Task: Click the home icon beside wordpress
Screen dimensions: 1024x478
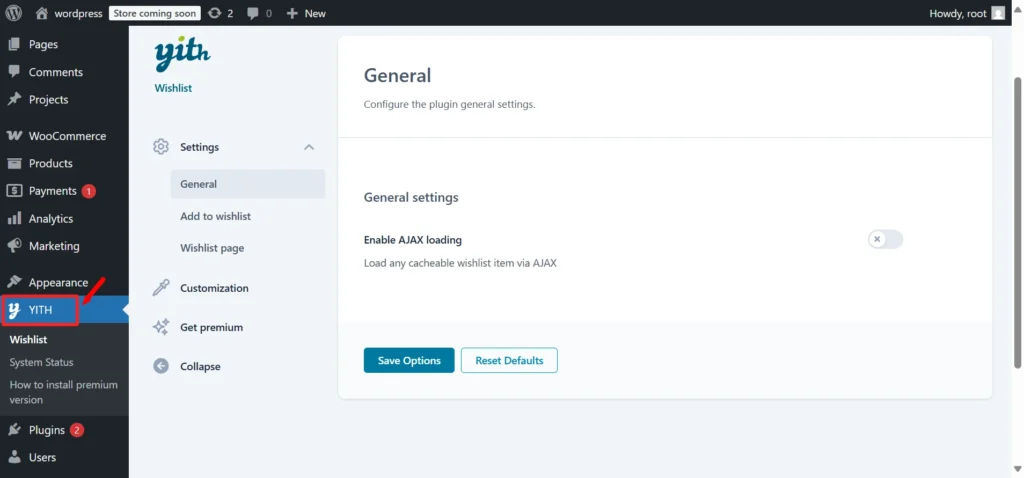Action: point(42,13)
